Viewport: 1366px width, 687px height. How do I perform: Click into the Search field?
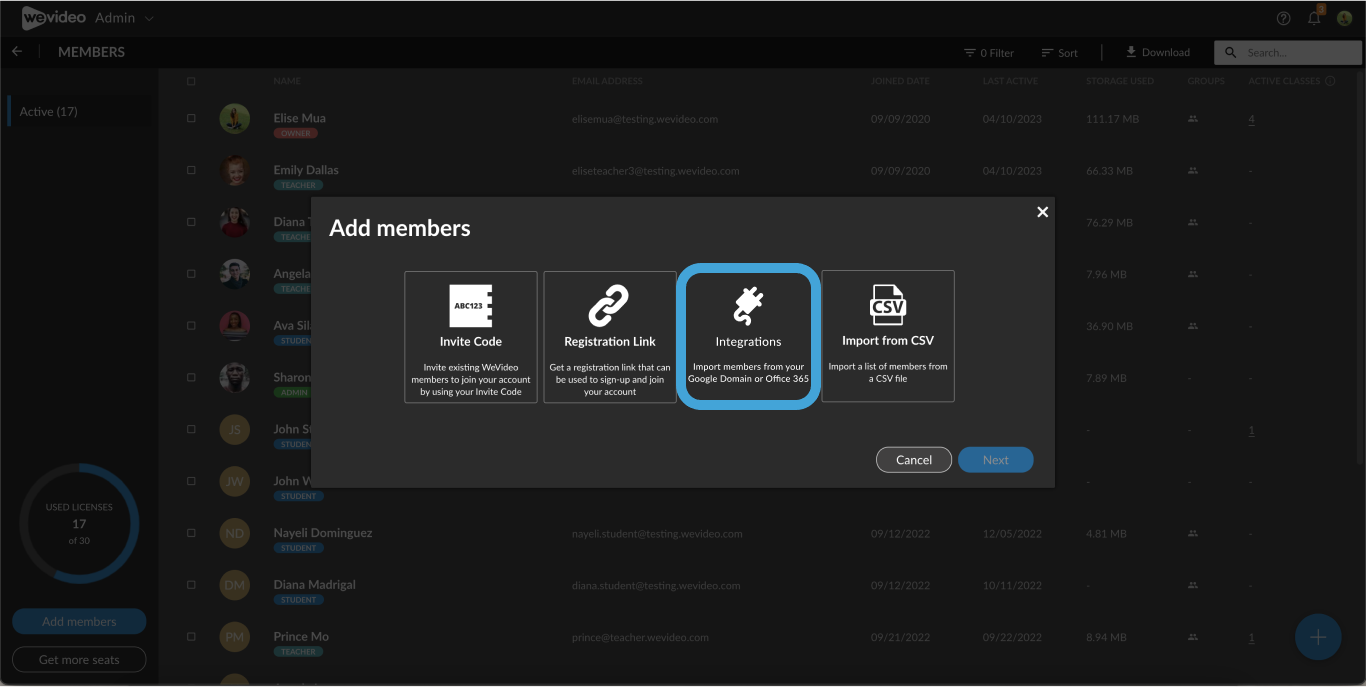pos(1288,53)
